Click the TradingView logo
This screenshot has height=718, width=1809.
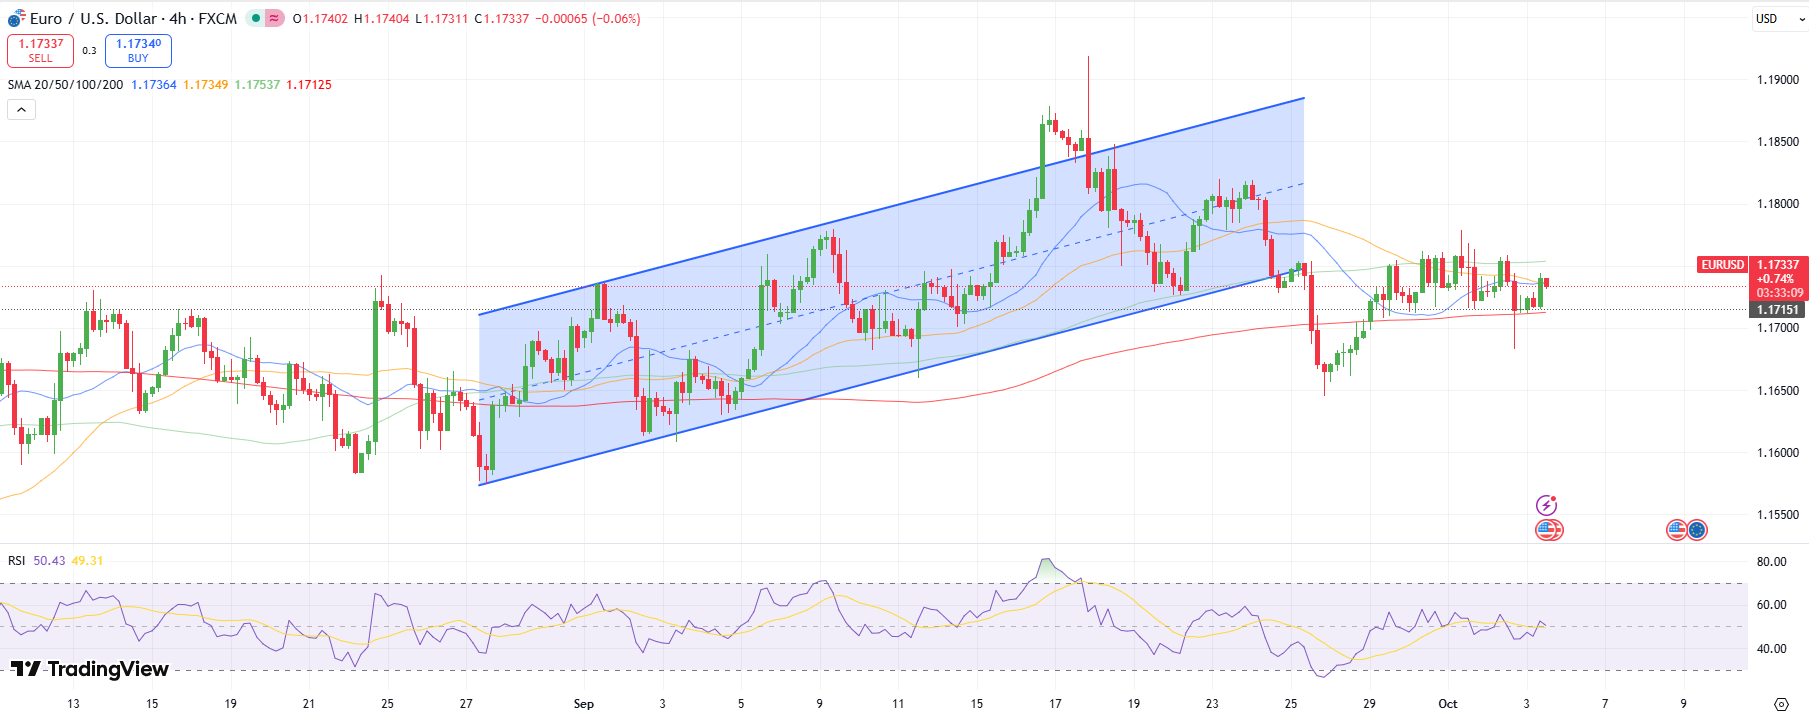pos(89,669)
